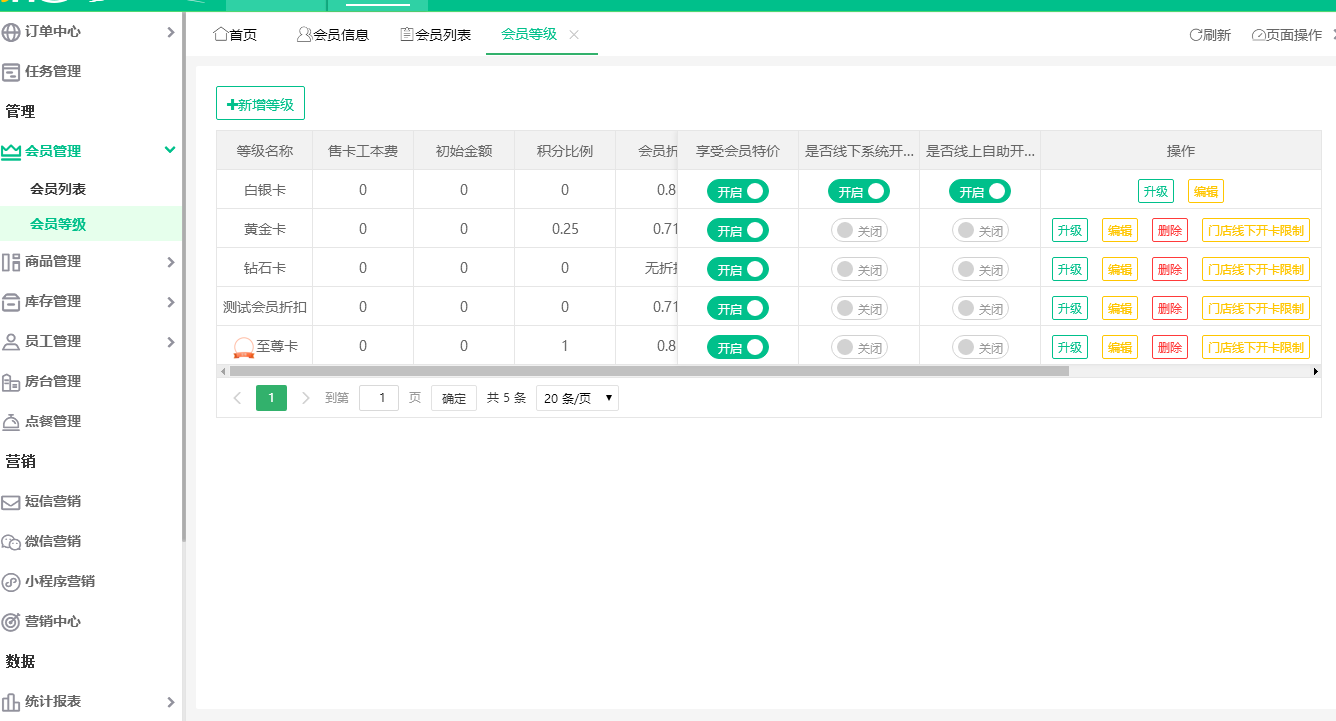
Task: Turn on 是否线上自助开卡 for 至尊卡
Action: click(x=980, y=347)
